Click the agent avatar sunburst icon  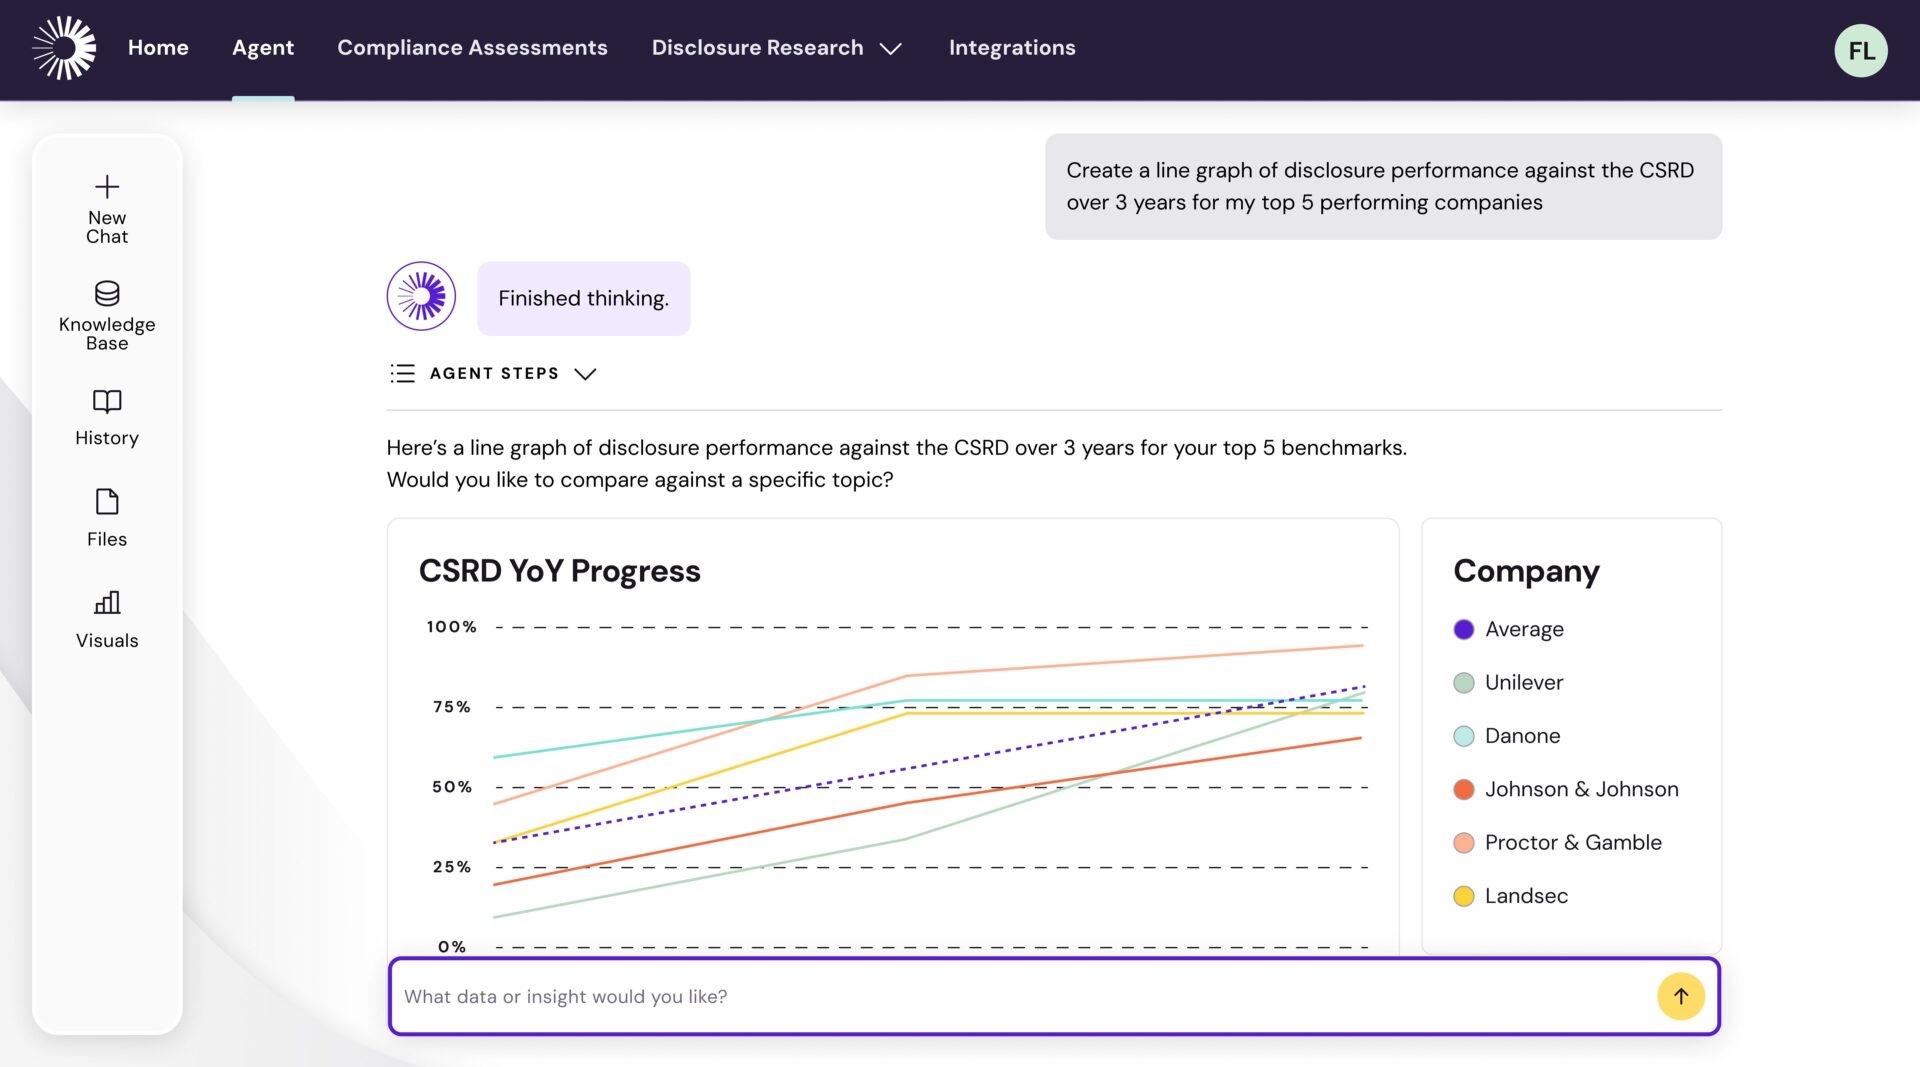(421, 297)
